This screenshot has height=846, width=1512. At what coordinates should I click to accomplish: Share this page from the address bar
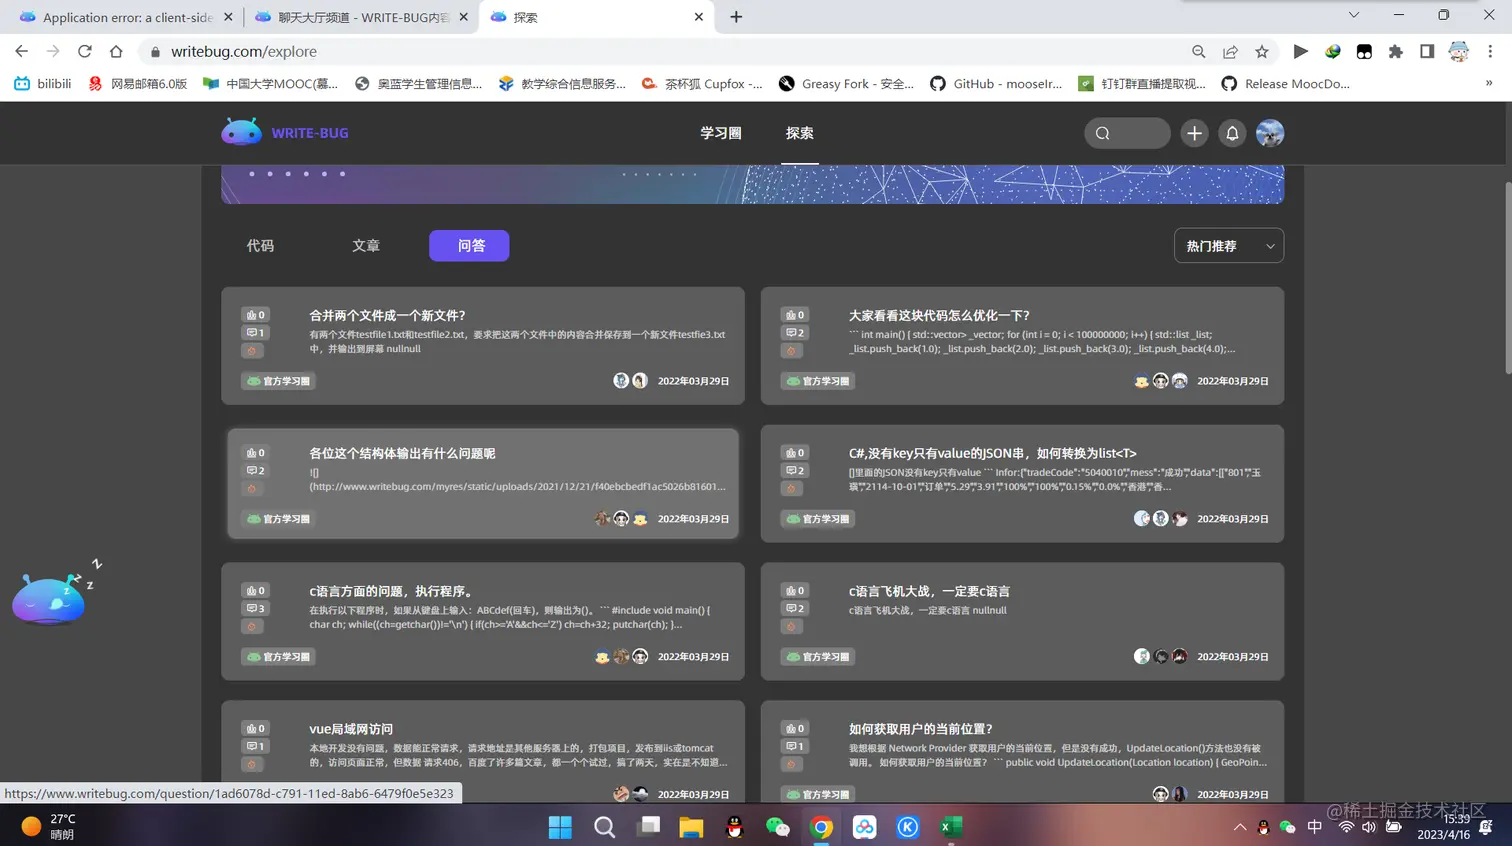pos(1230,51)
